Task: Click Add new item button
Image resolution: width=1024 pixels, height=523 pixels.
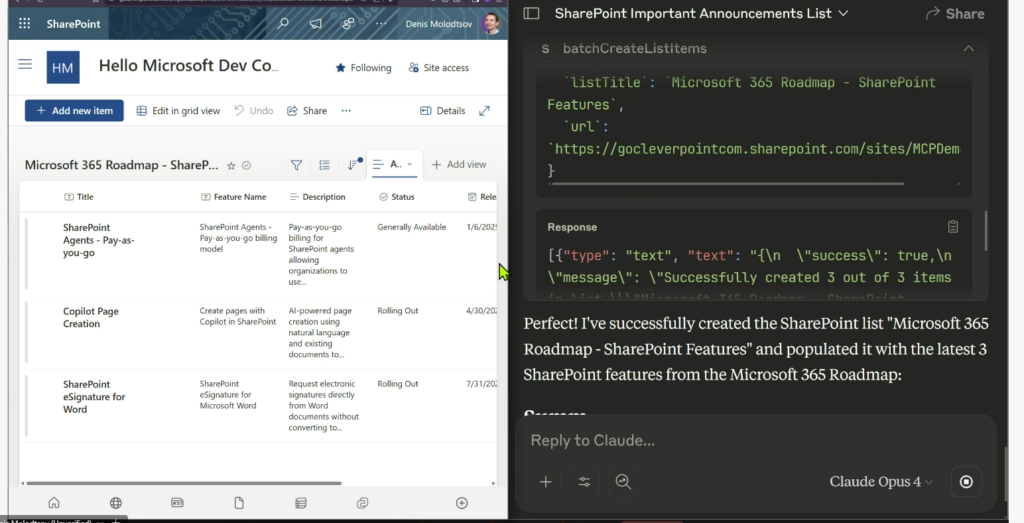Action: tap(74, 110)
